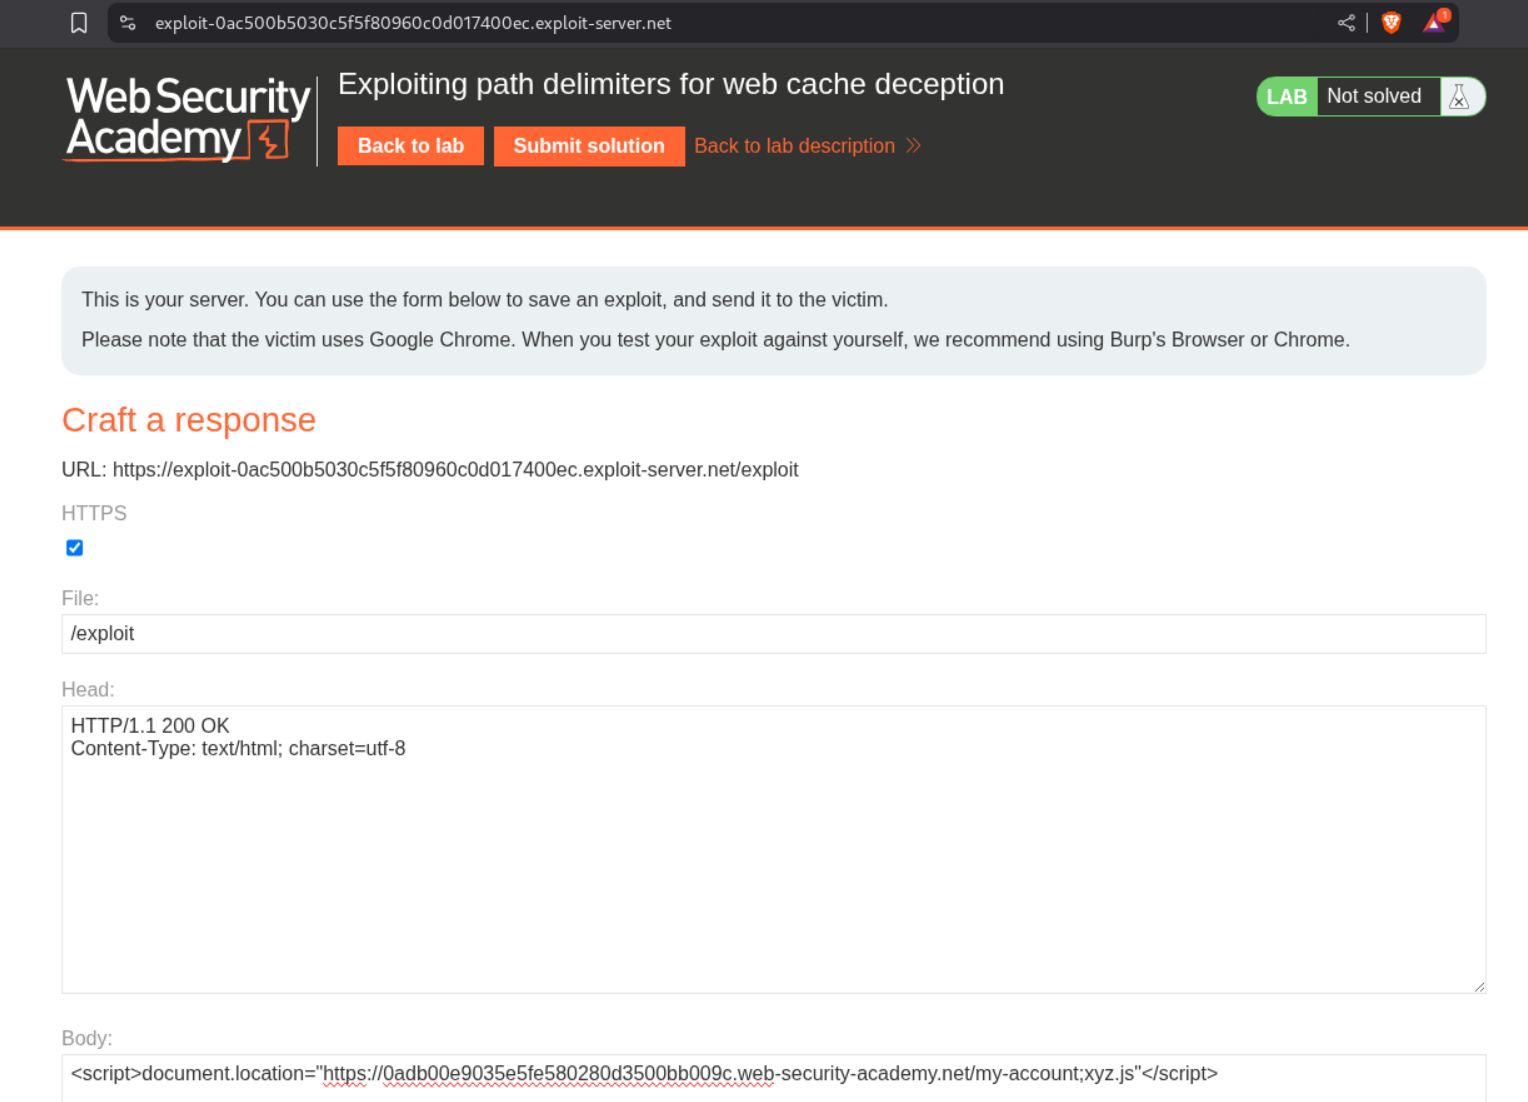Image resolution: width=1528 pixels, height=1102 pixels.
Task: Open the Back to lab description link
Action: coord(794,146)
